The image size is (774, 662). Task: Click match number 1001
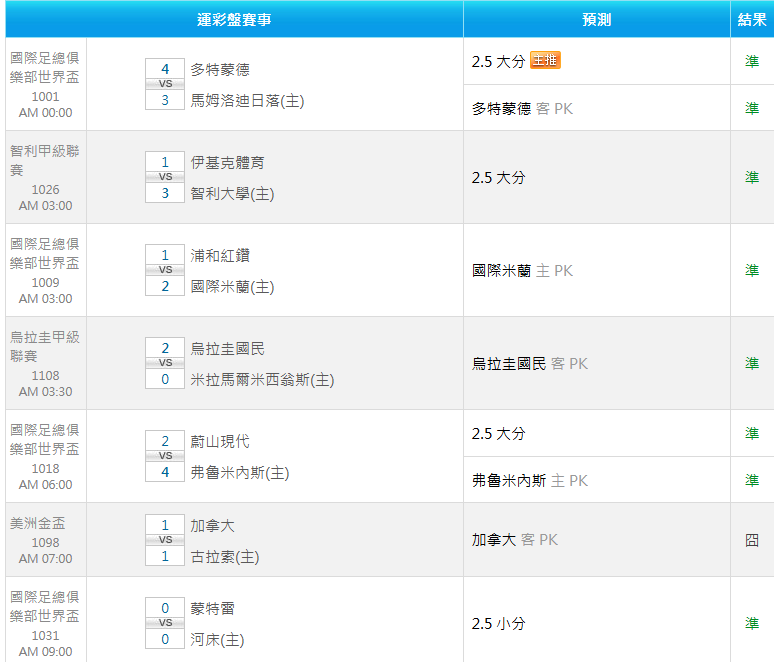tap(45, 97)
